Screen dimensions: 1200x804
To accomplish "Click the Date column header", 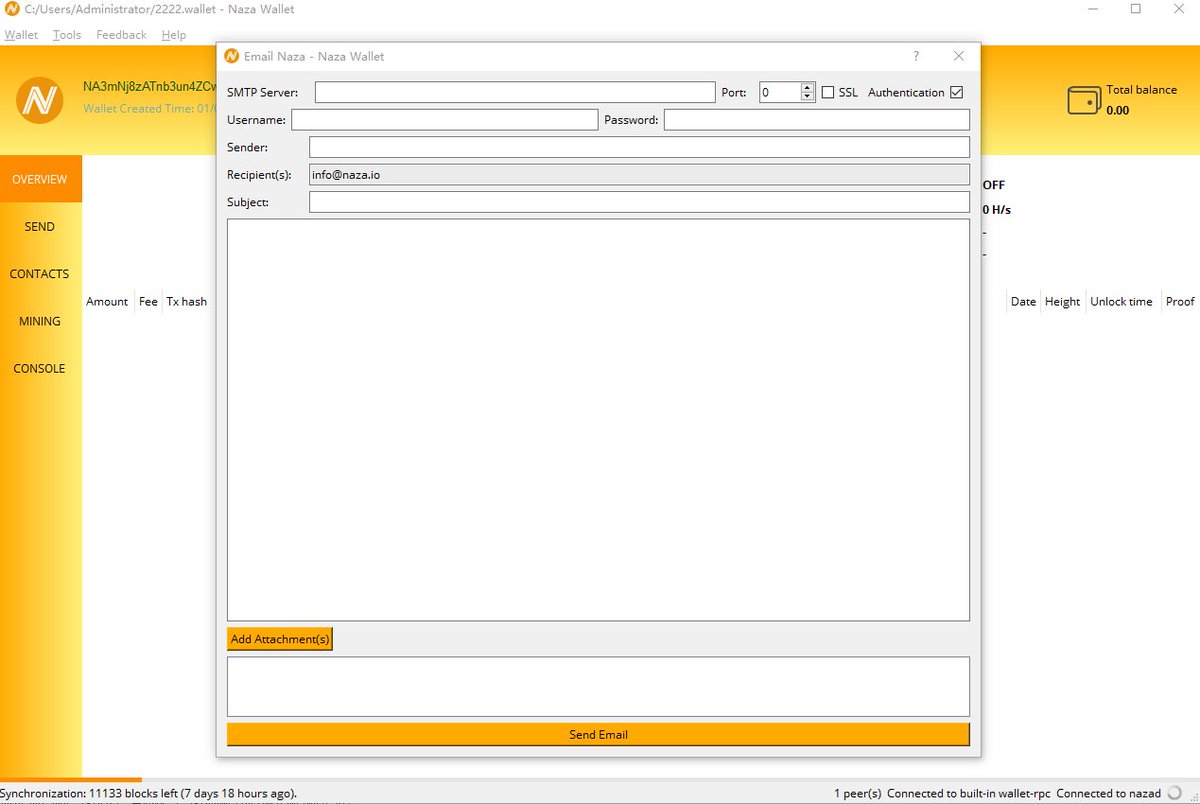I will (x=1023, y=301).
